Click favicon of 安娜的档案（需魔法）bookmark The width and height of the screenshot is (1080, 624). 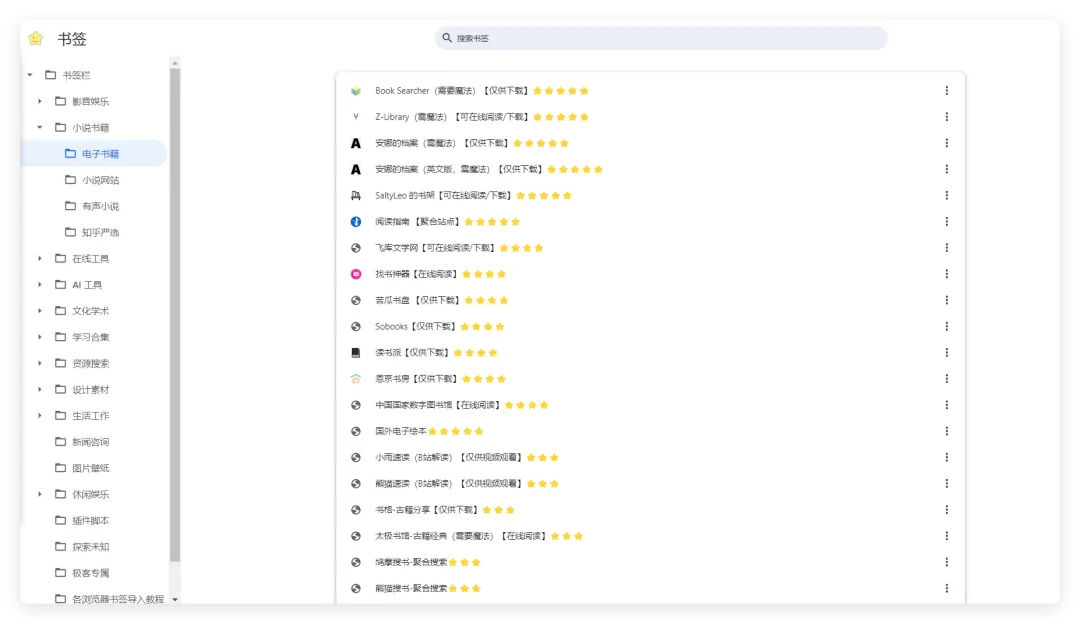(x=355, y=143)
